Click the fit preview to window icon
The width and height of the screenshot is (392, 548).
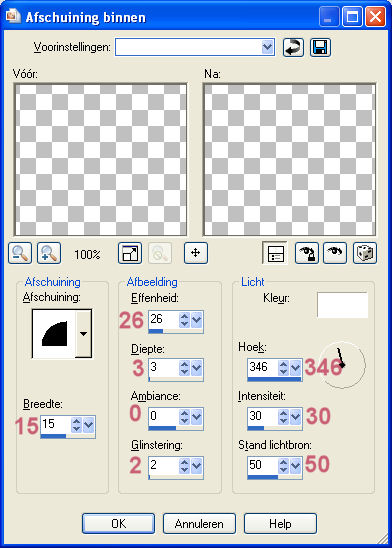[x=130, y=253]
